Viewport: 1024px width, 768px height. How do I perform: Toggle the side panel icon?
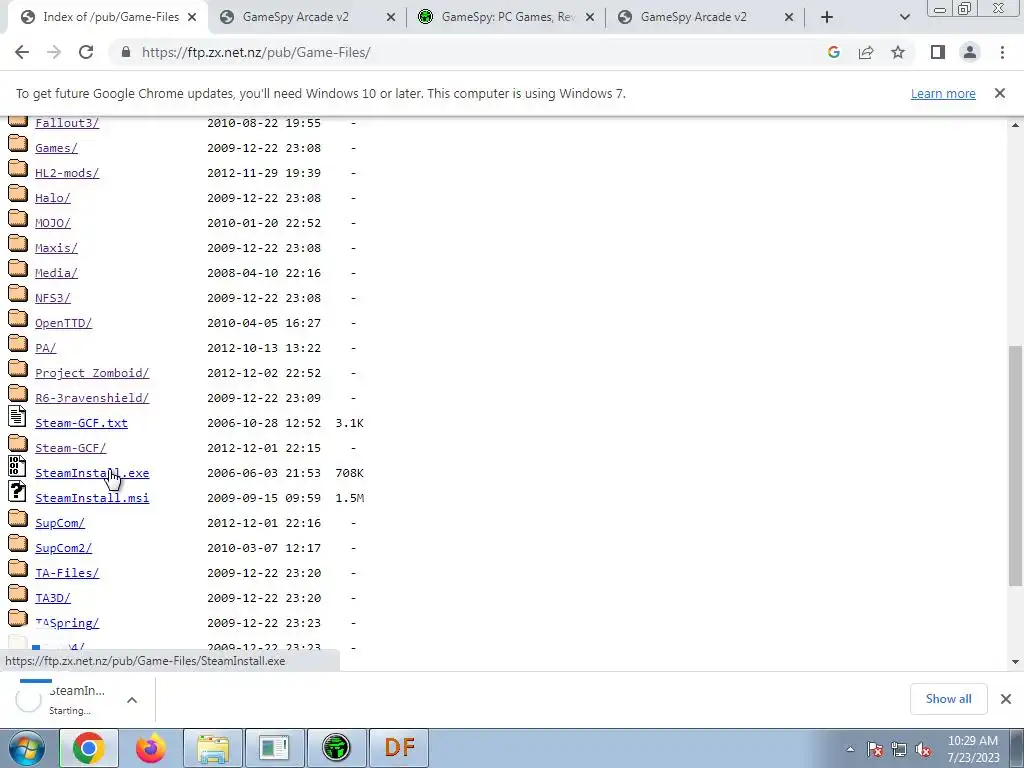[938, 52]
